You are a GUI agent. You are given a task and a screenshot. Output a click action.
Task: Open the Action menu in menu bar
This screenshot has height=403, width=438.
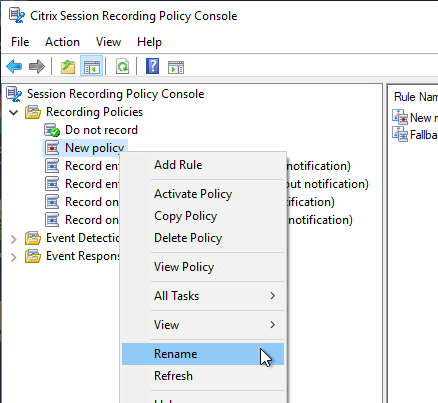[62, 42]
